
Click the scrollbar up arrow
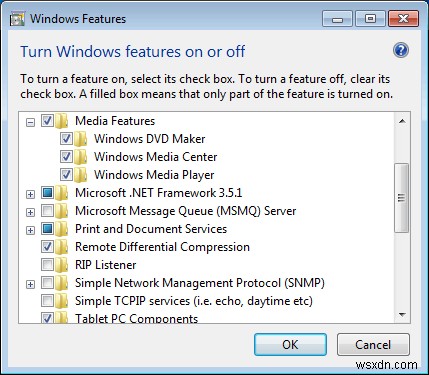coord(402,121)
